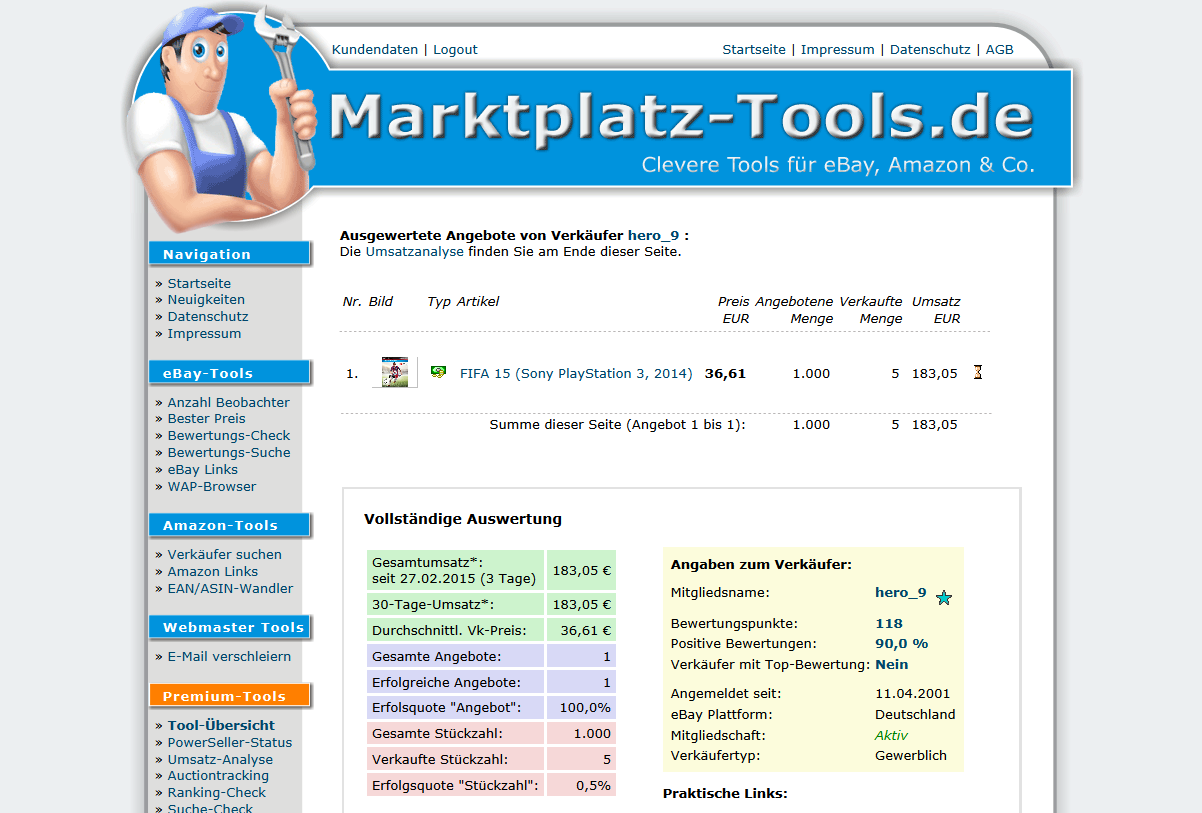The image size is (1202, 813).
Task: Launch the Bewertungs-Suche tool
Action: [x=229, y=453]
